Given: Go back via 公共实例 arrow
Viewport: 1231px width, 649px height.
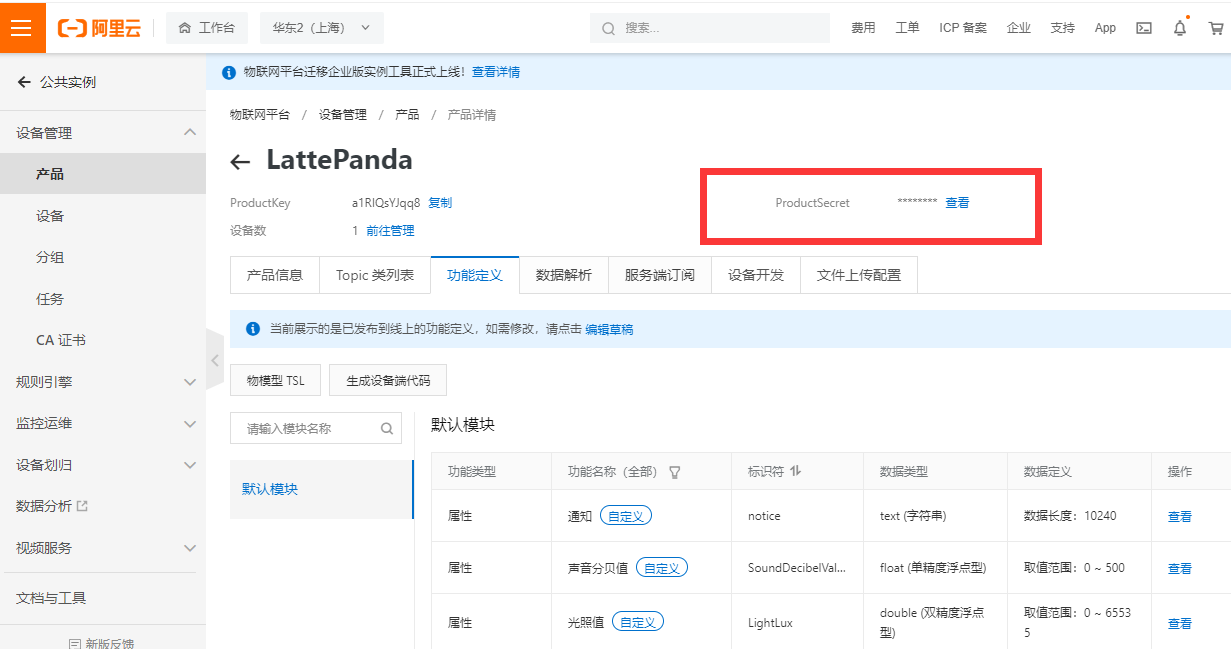Looking at the screenshot, I should coord(24,82).
